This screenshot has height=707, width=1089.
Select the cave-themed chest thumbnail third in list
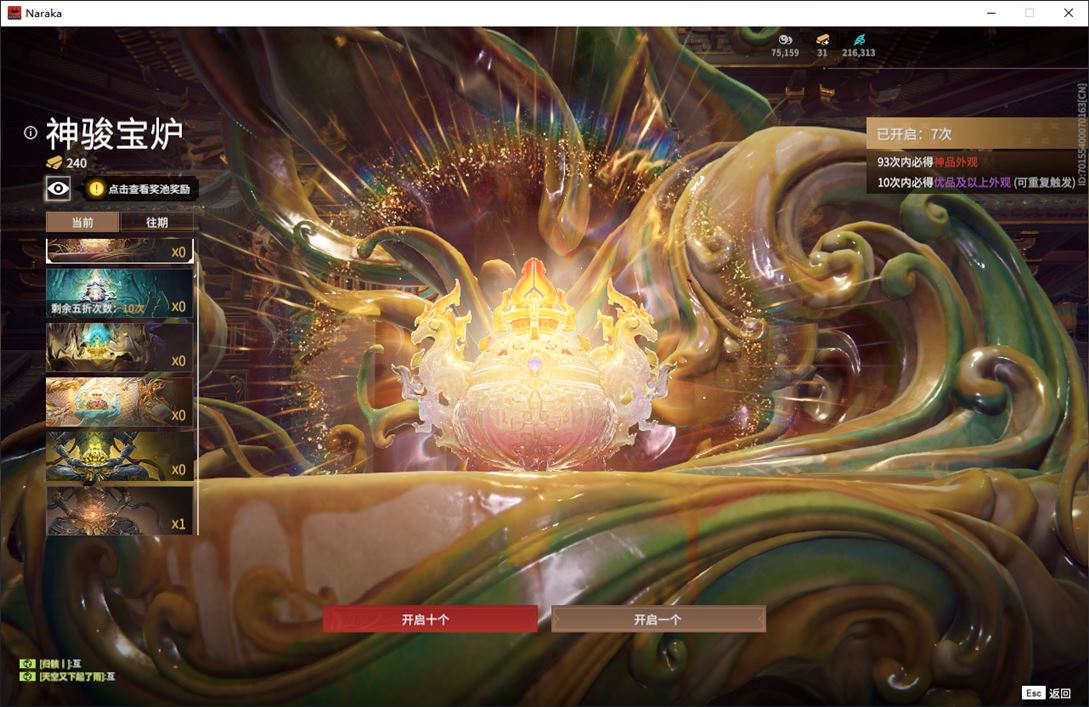point(119,347)
